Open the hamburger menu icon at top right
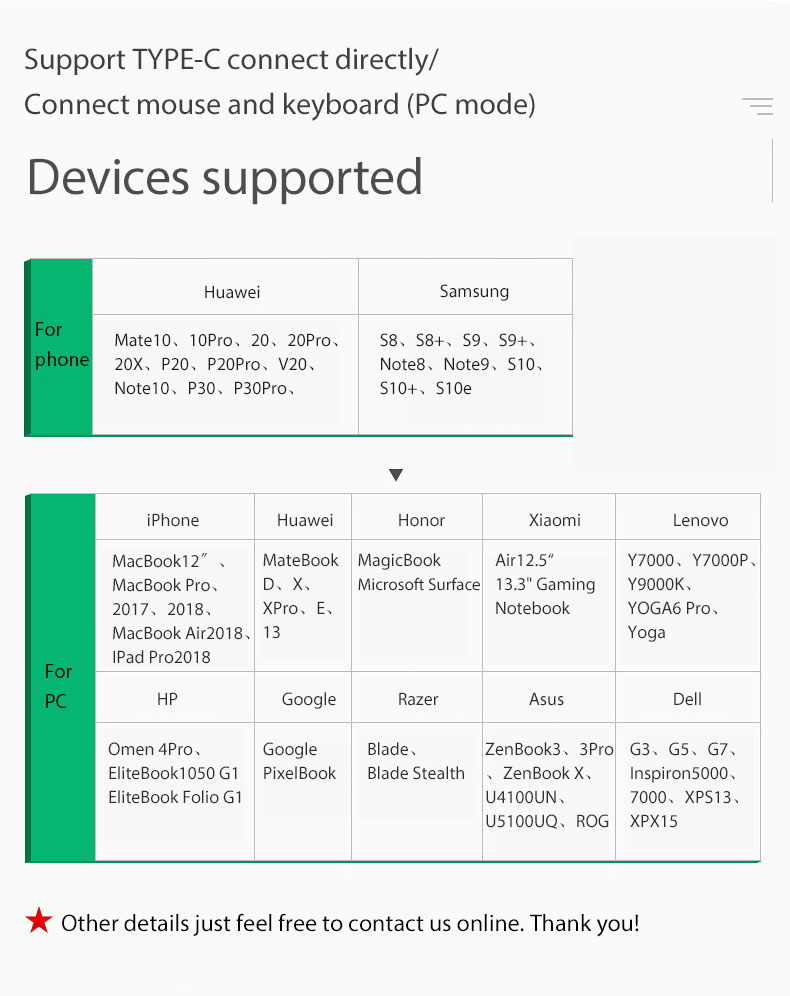 [x=757, y=106]
